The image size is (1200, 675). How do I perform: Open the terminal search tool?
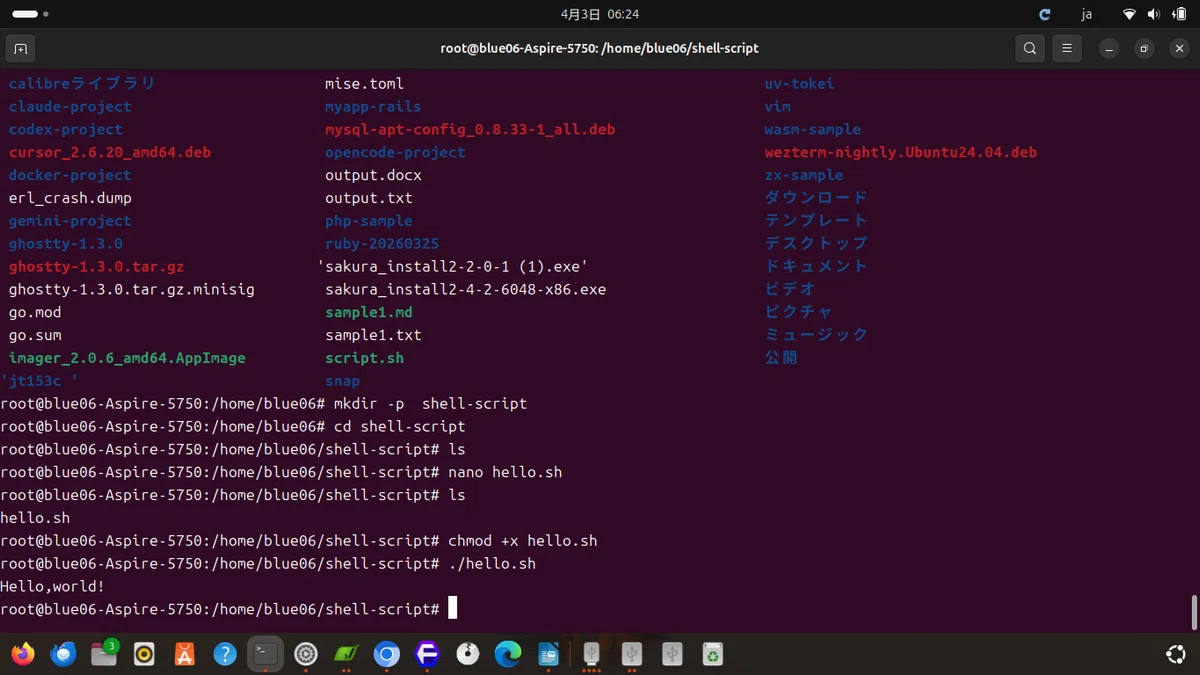(1030, 48)
